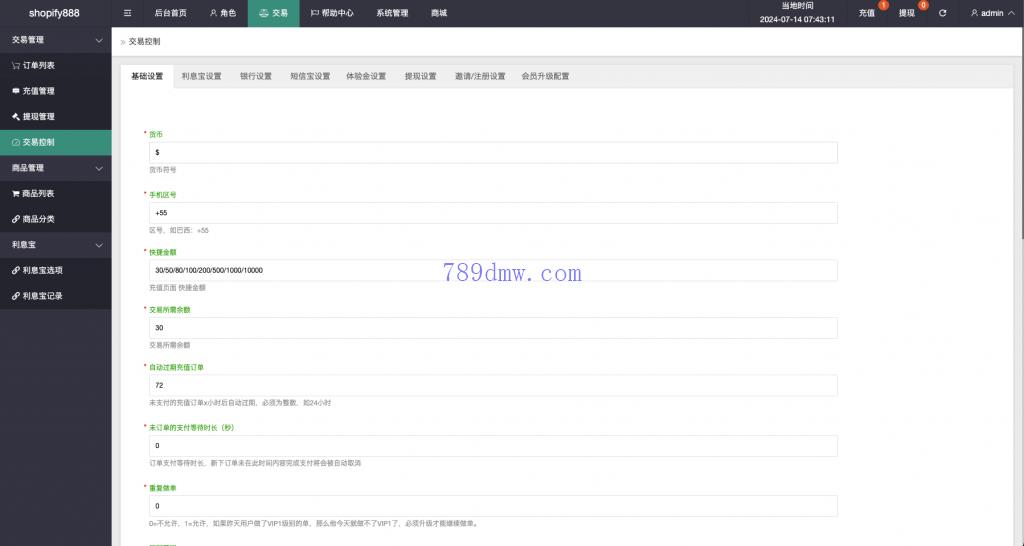Switch to the 提现设置 tab
This screenshot has height=546, width=1024.
(x=420, y=76)
